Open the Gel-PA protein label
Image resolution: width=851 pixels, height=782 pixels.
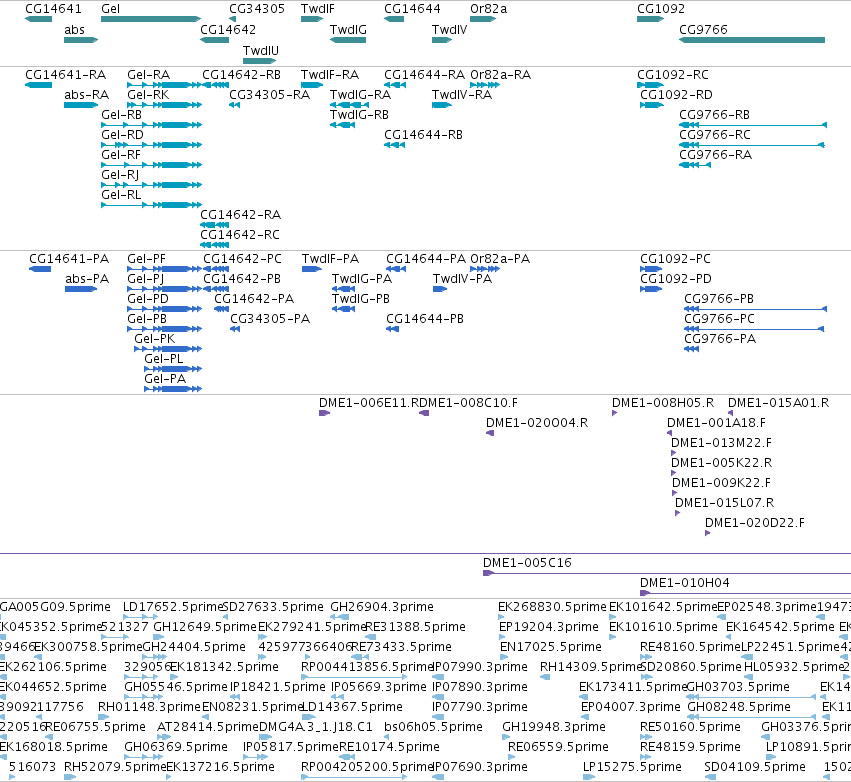click(x=165, y=378)
